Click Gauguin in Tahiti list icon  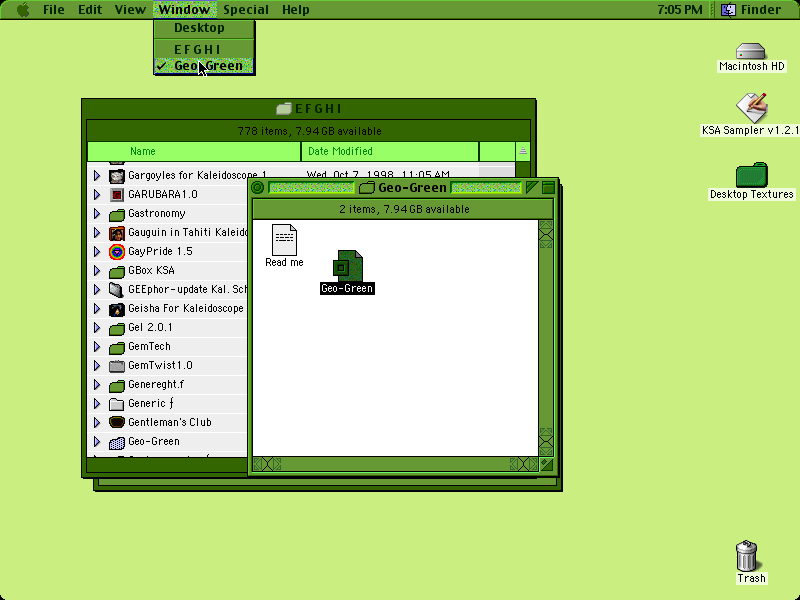pos(117,233)
